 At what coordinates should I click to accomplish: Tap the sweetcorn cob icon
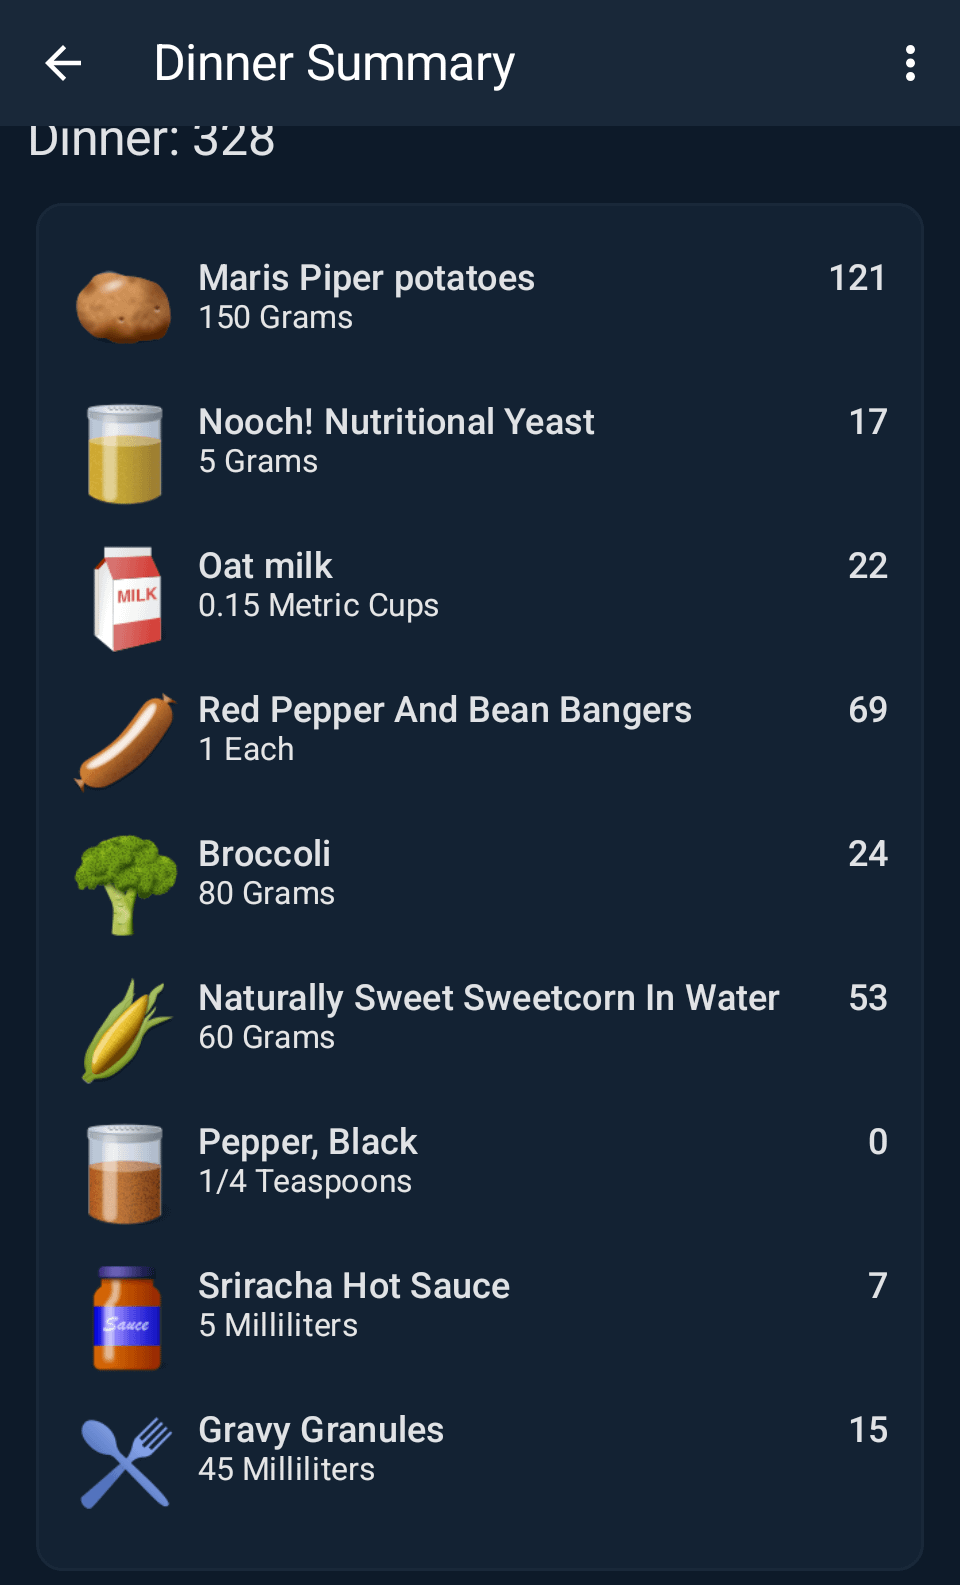pyautogui.click(x=125, y=1030)
